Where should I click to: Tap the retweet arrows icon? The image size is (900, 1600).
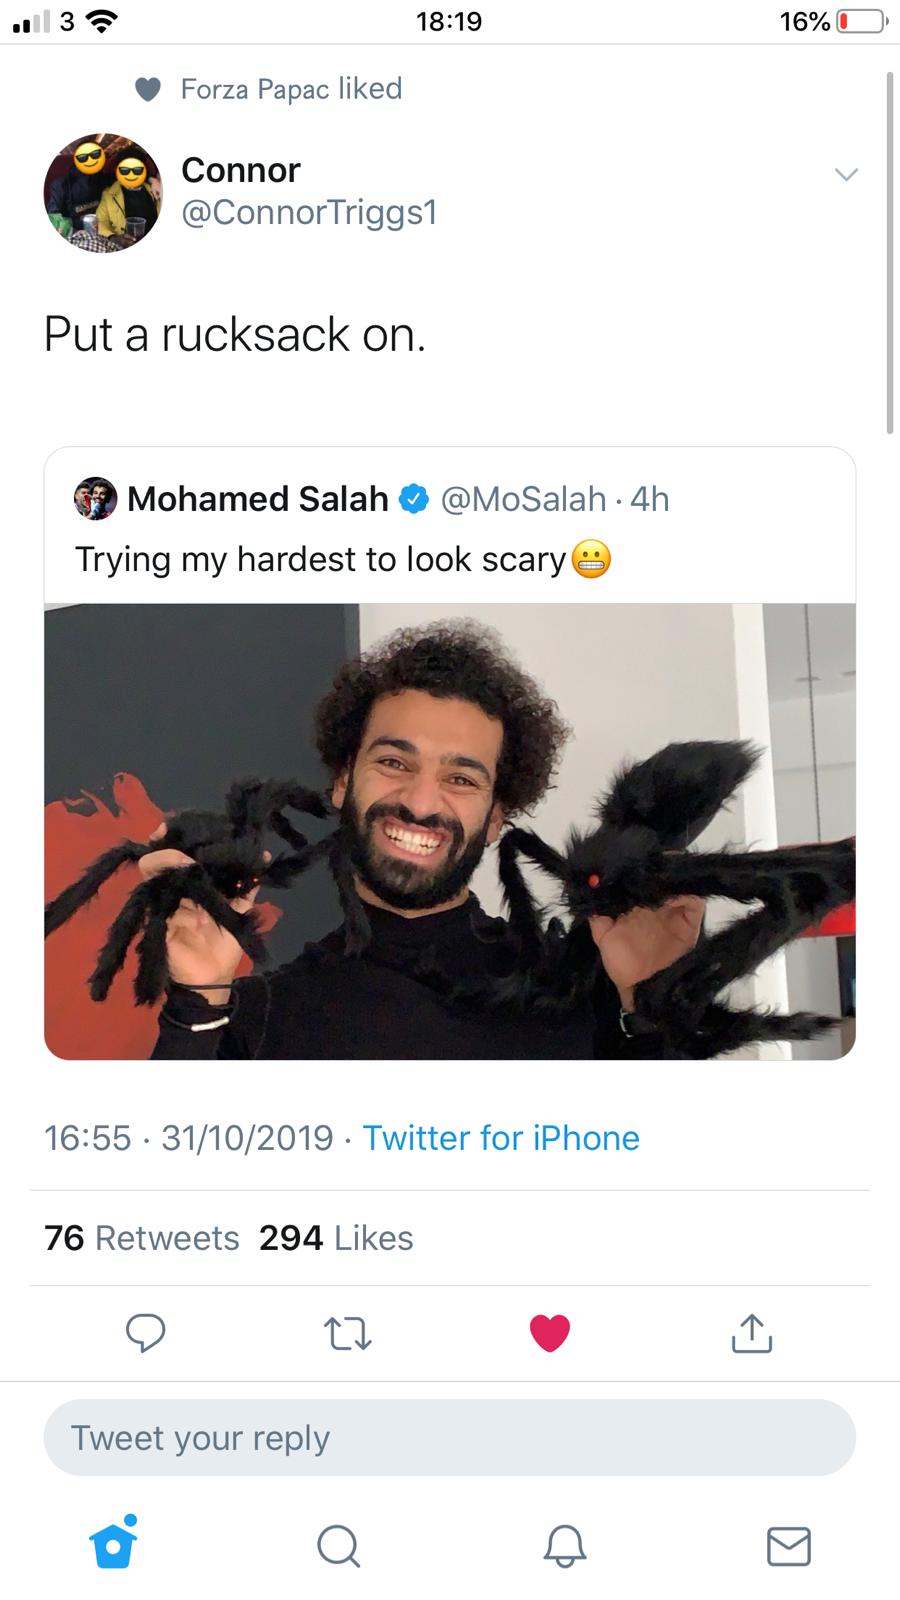click(x=348, y=1333)
